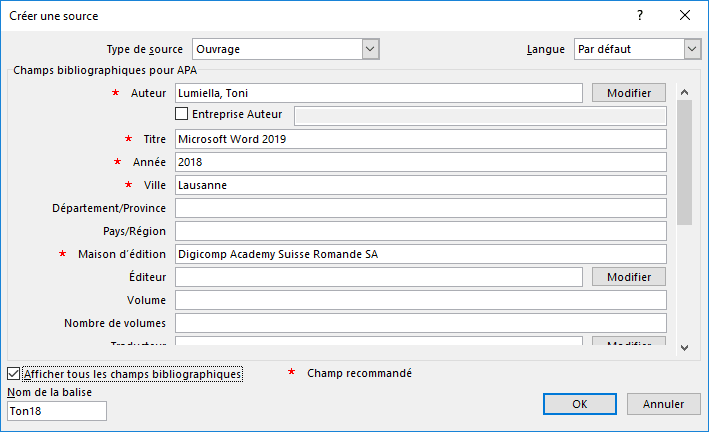Open the Type de source dropdown
Screen dimensions: 709x432
[x=285, y=49]
